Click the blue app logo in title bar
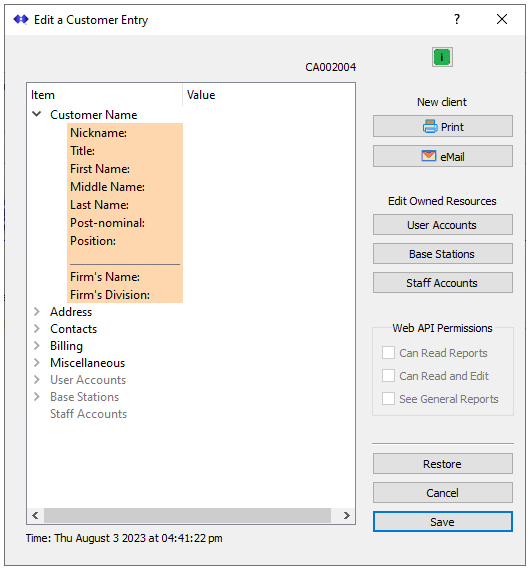The height and width of the screenshot is (570, 530). (x=21, y=19)
